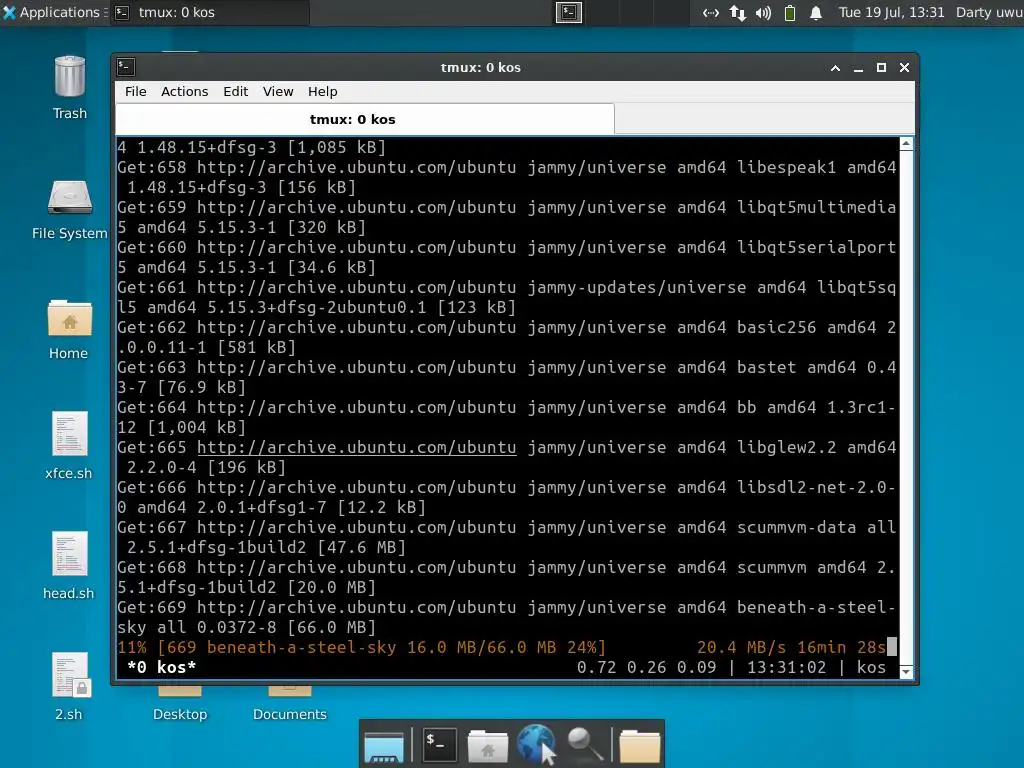The height and width of the screenshot is (768, 1024).
Task: Open the Edit menu of the terminal
Action: [236, 91]
